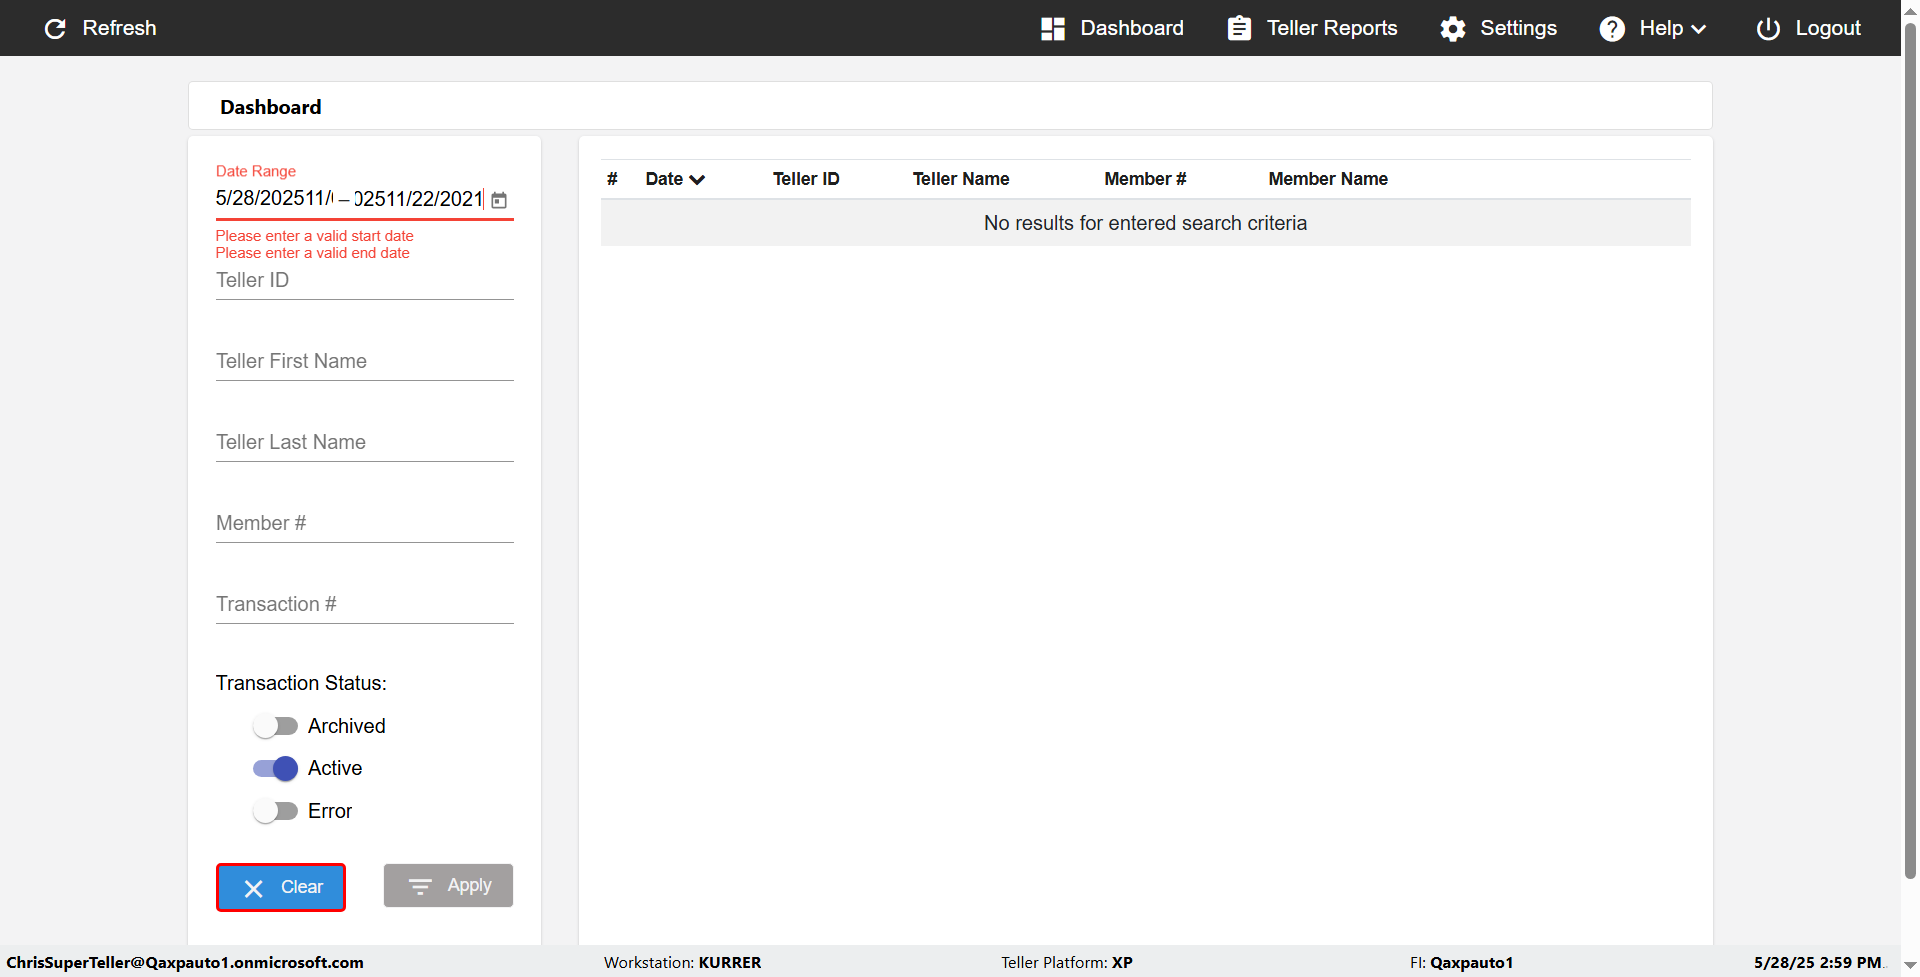Image resolution: width=1920 pixels, height=977 pixels.
Task: Select the Logout menu item
Action: click(x=1809, y=28)
